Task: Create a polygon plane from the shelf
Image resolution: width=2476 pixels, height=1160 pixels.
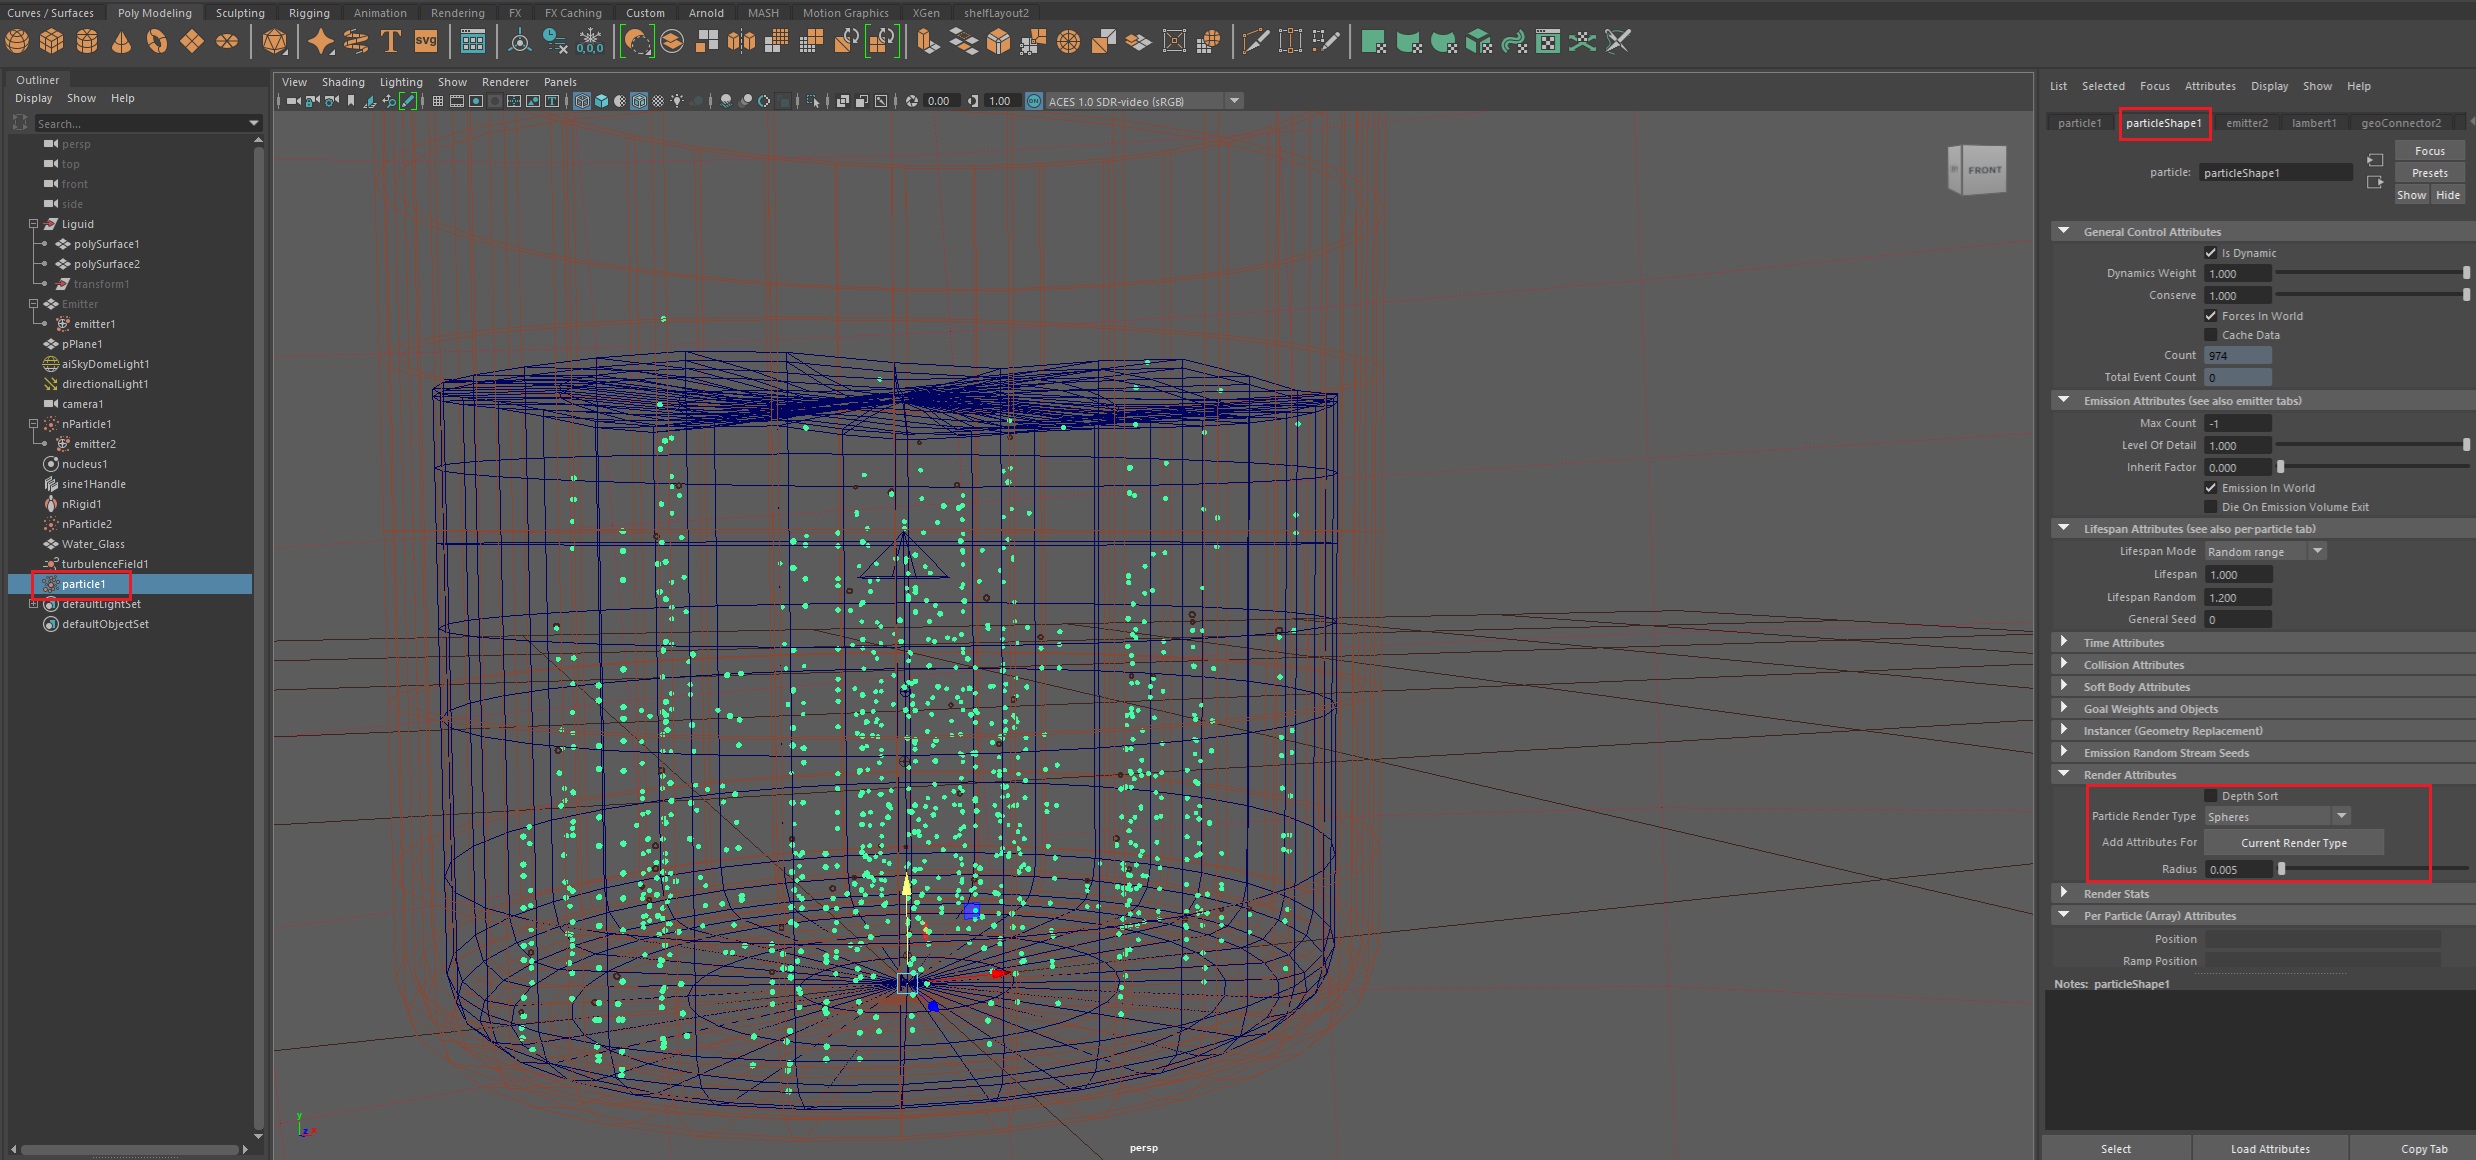Action: pos(192,41)
